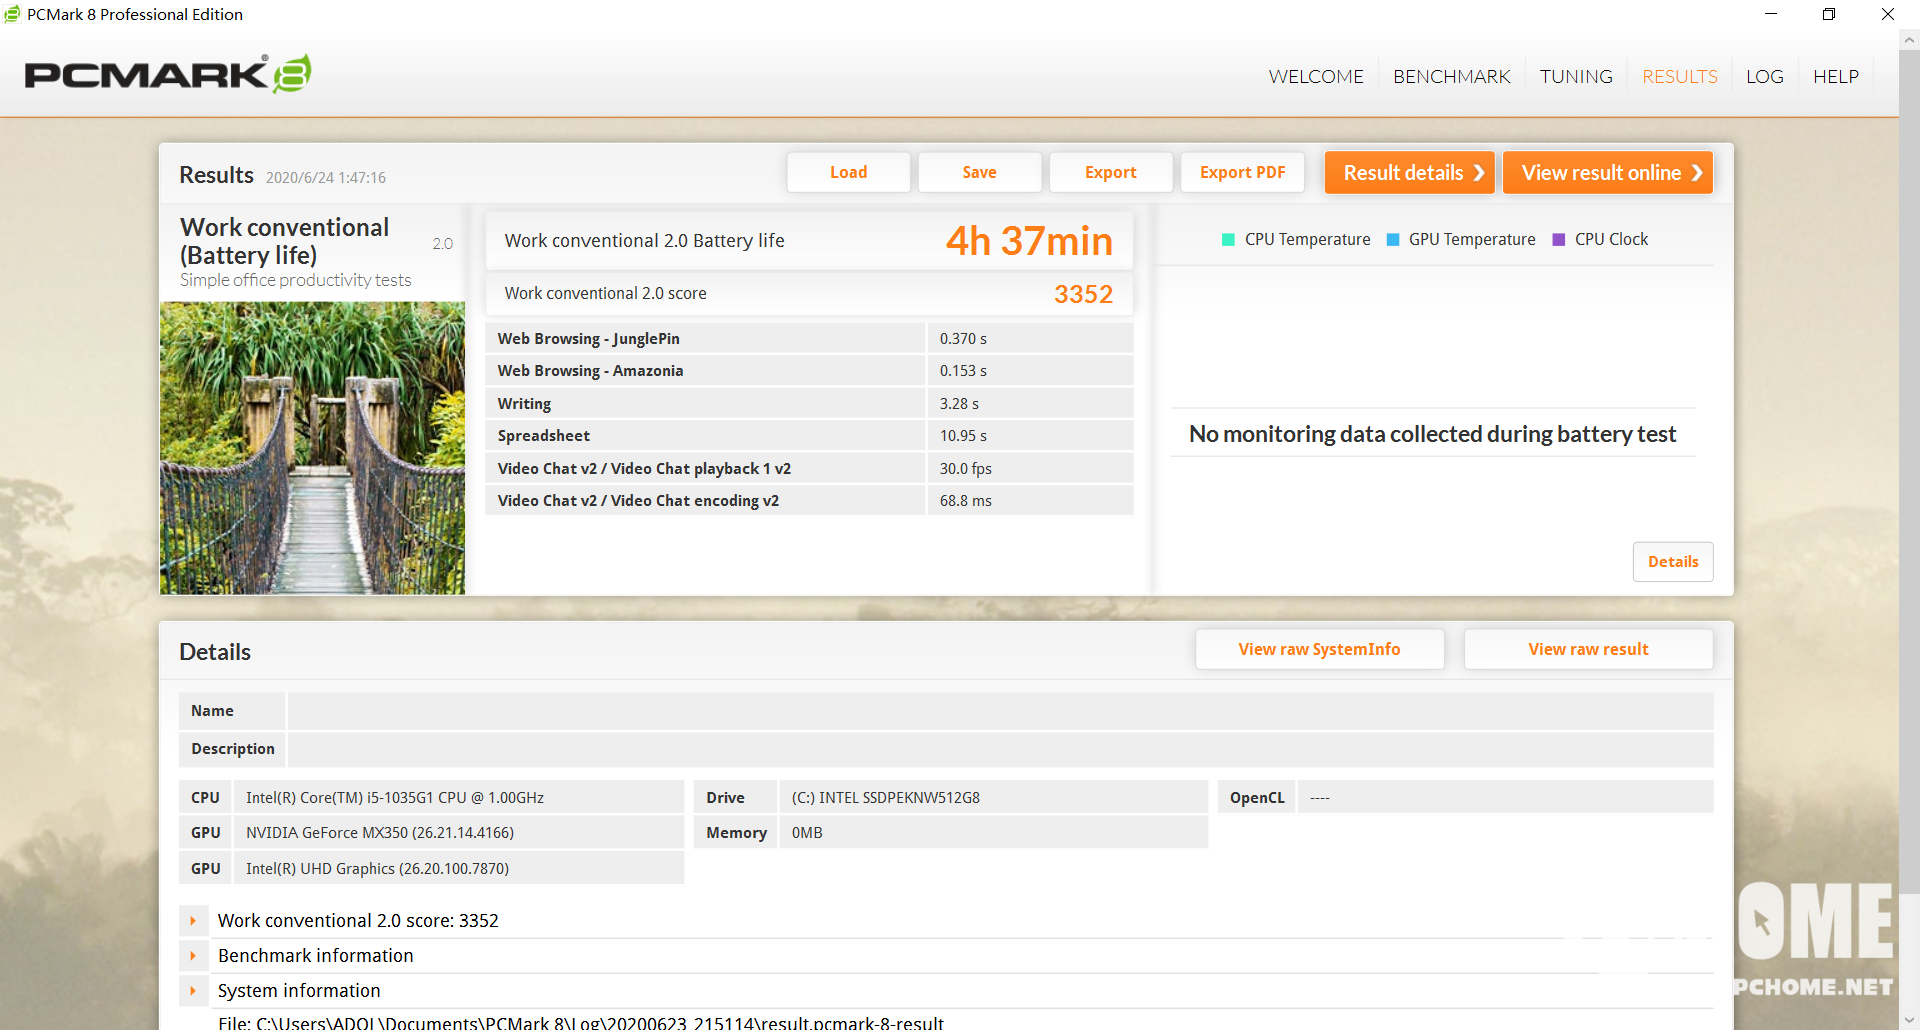
Task: Click View raw SystemInfo
Action: click(1319, 650)
